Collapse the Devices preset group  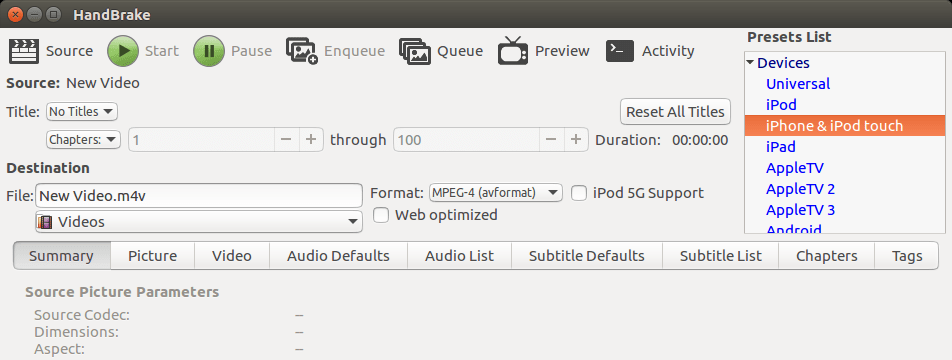click(750, 63)
